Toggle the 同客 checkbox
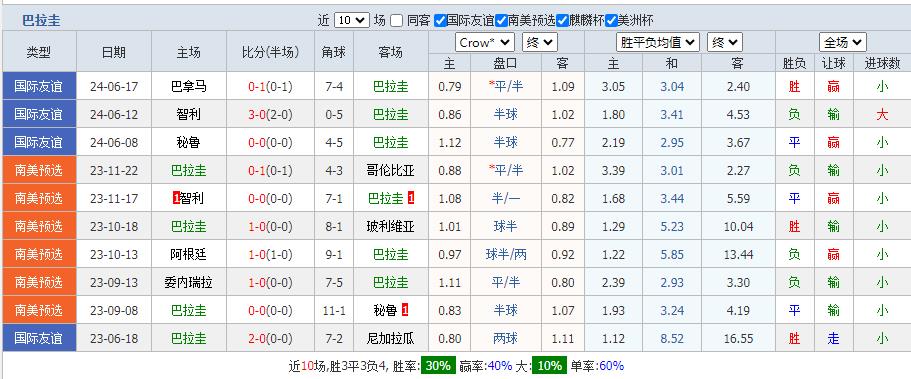This screenshot has width=911, height=379. point(396,20)
